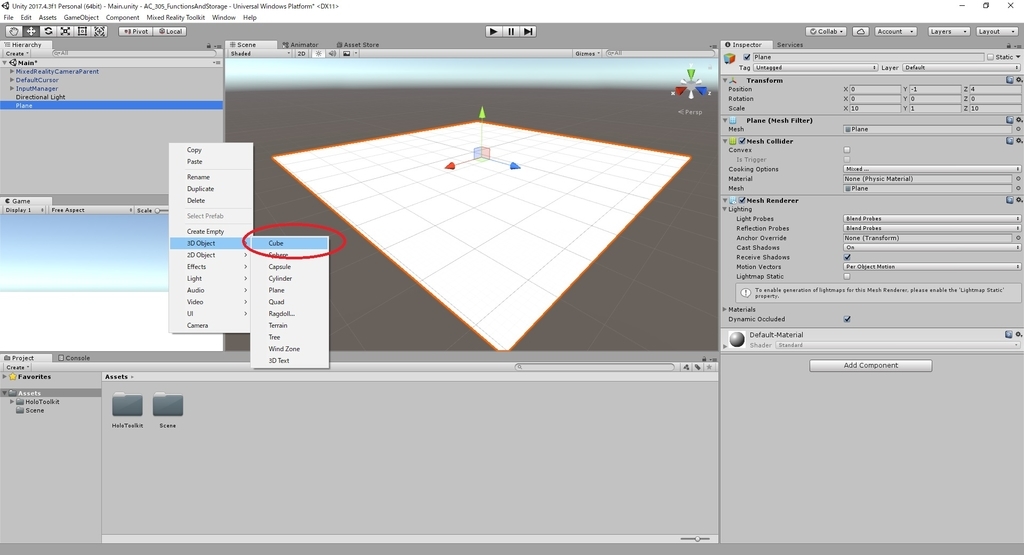Toggle Dynamic Occluded checkbox

[x=847, y=319]
